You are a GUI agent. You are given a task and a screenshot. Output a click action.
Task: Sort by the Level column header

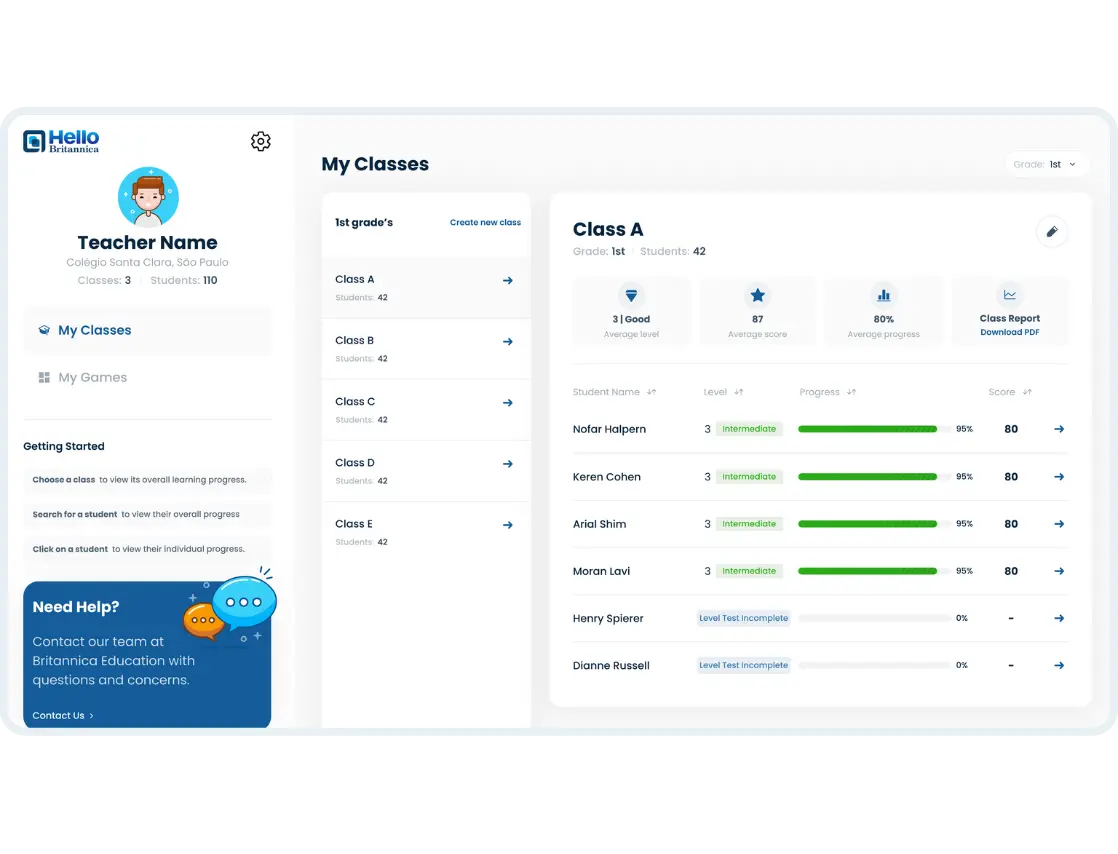pyautogui.click(x=723, y=392)
